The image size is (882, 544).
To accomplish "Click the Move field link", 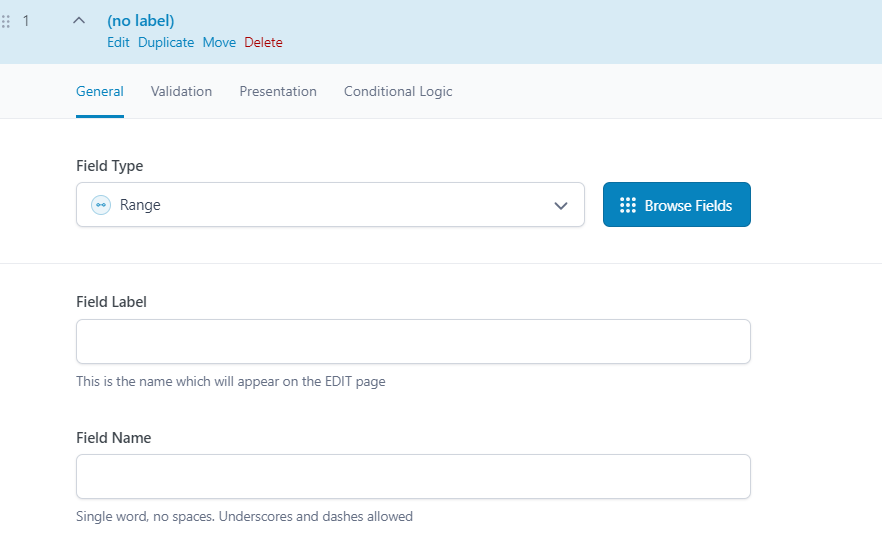I will (219, 43).
